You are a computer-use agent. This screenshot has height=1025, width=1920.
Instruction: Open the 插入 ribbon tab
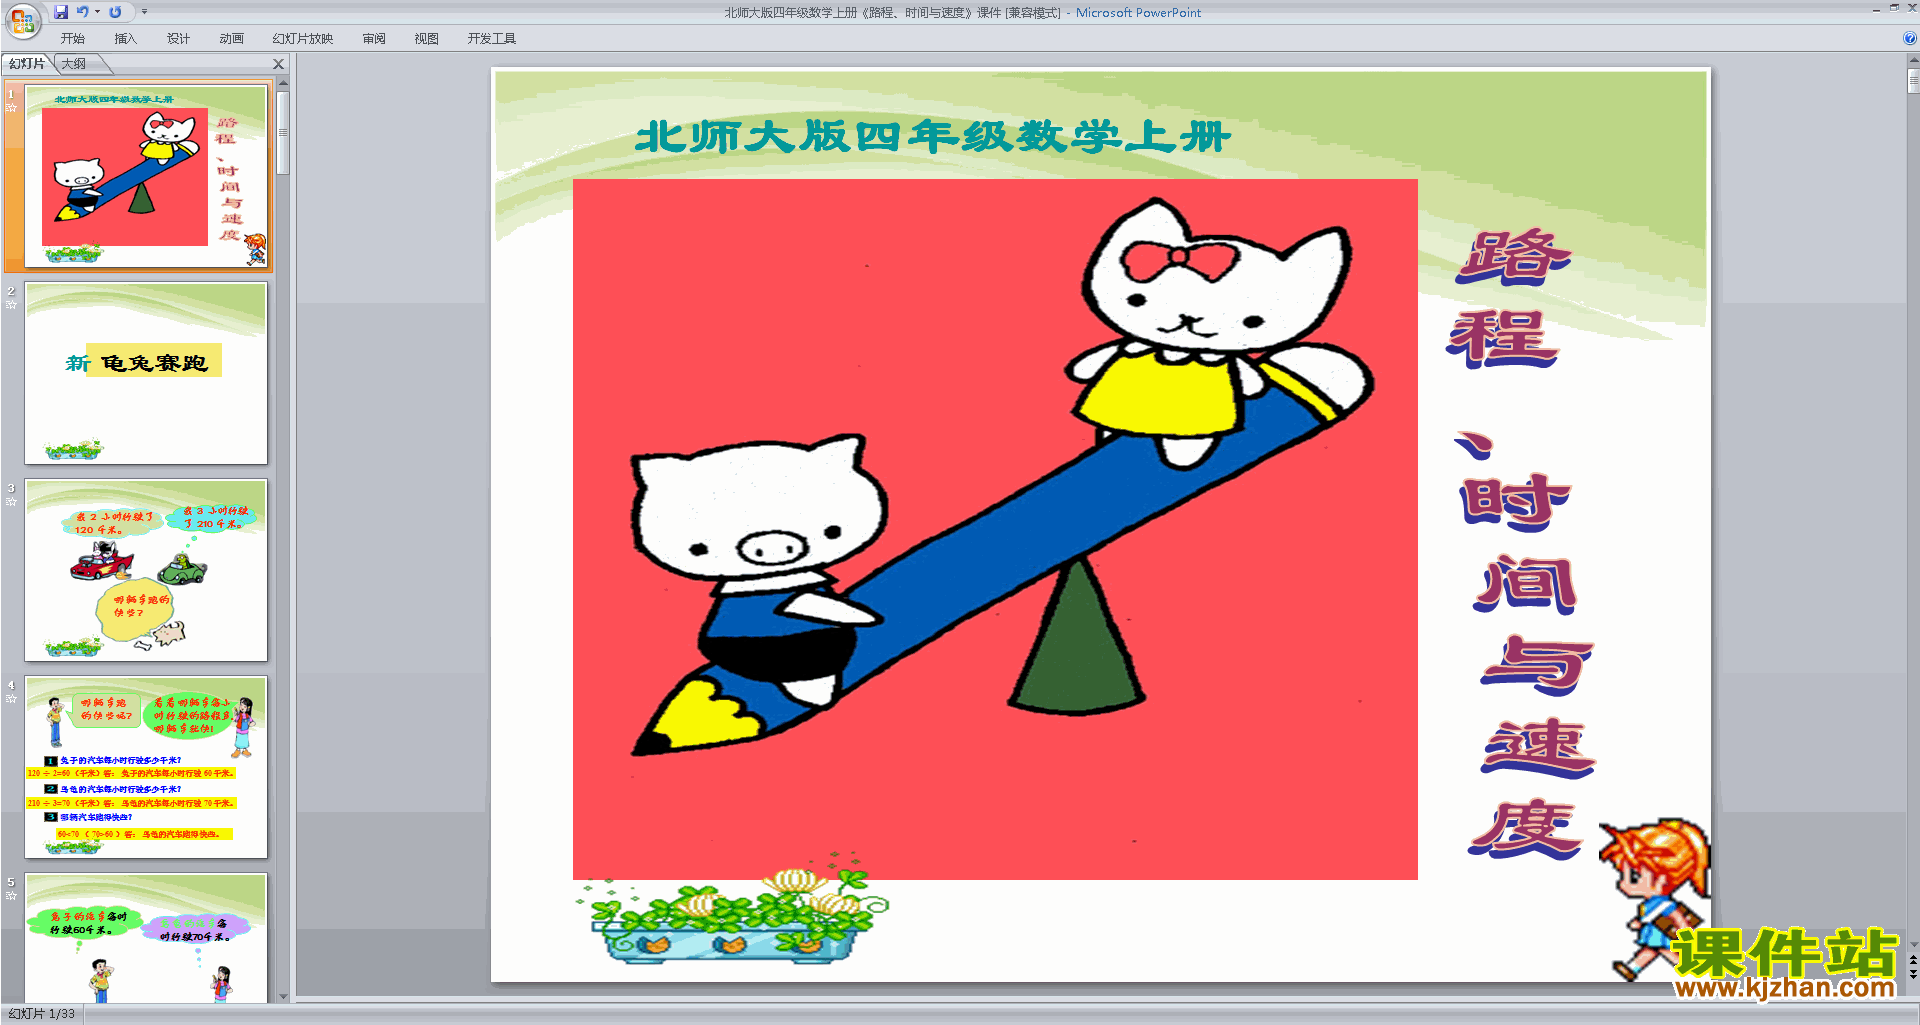click(125, 39)
